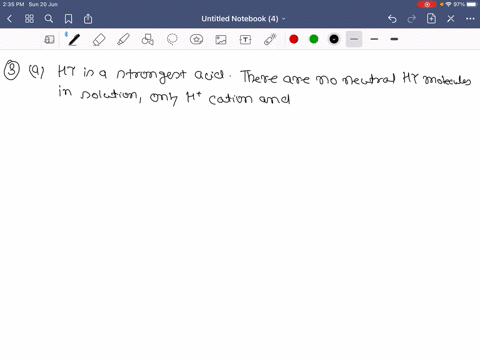Add a new page to the notebook
This screenshot has width=480, height=360.
tap(431, 19)
